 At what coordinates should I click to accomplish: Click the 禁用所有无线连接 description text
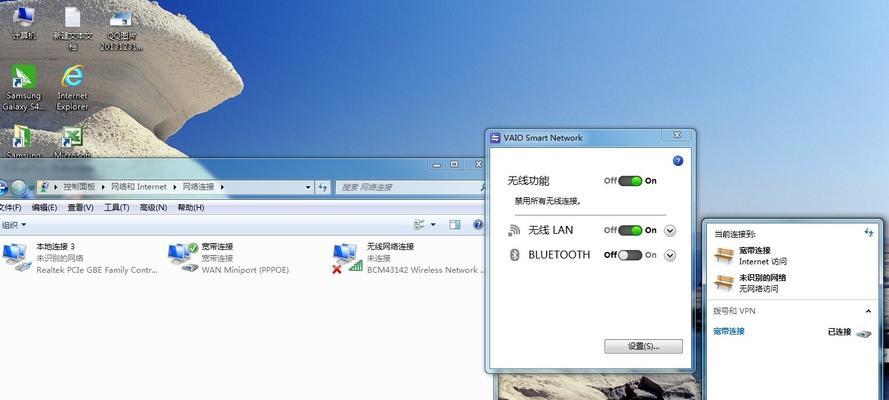pyautogui.click(x=548, y=201)
